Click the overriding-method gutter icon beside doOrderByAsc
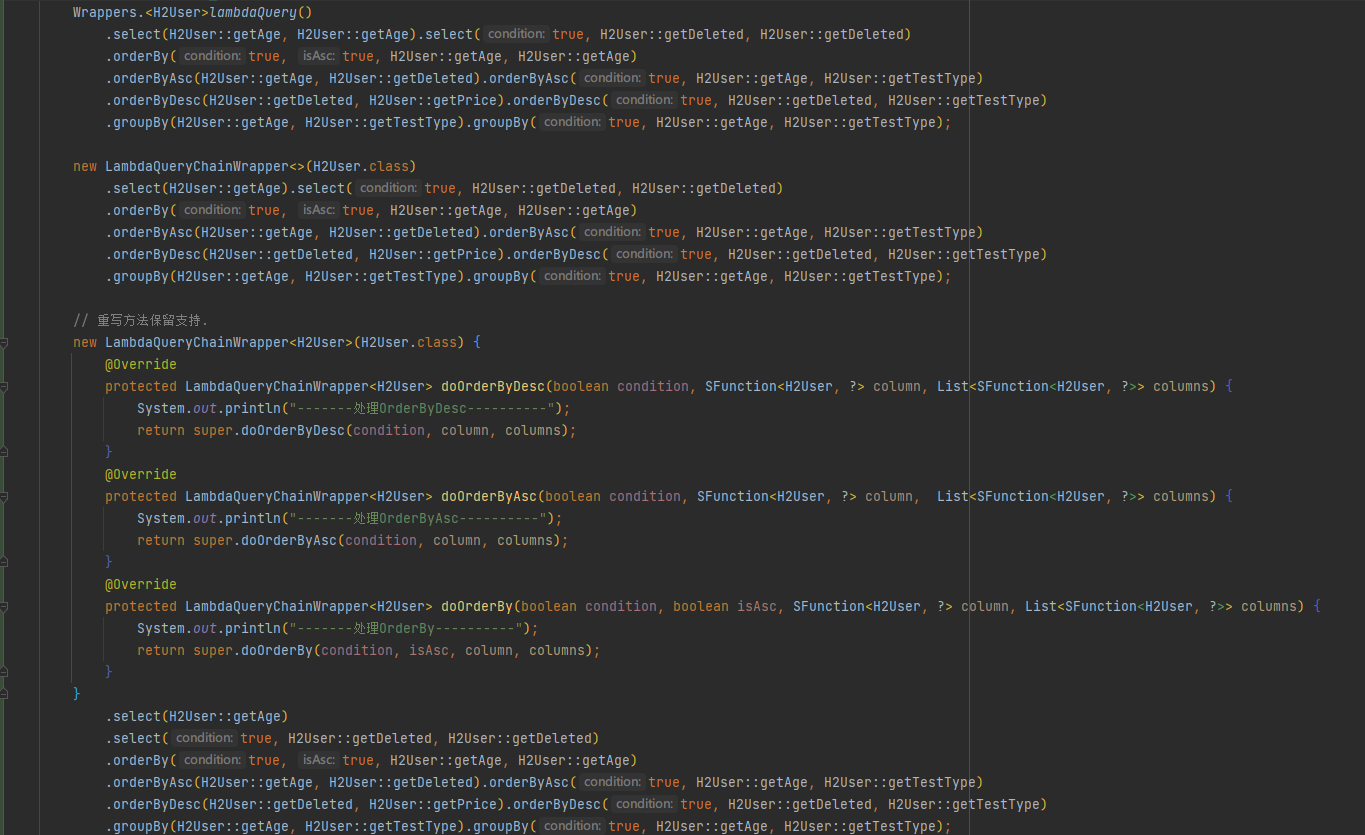1365x835 pixels. coord(5,496)
